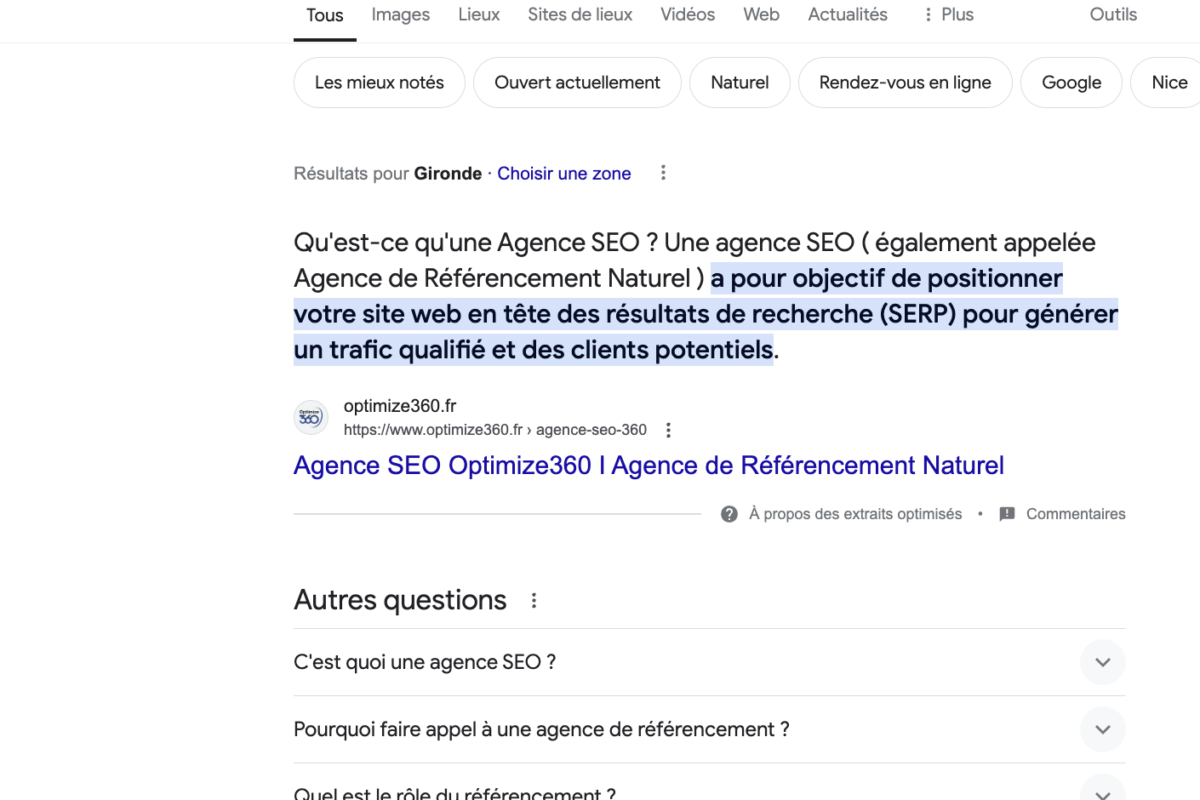Open the Actualités tab
The height and width of the screenshot is (800, 1200).
[x=847, y=15]
